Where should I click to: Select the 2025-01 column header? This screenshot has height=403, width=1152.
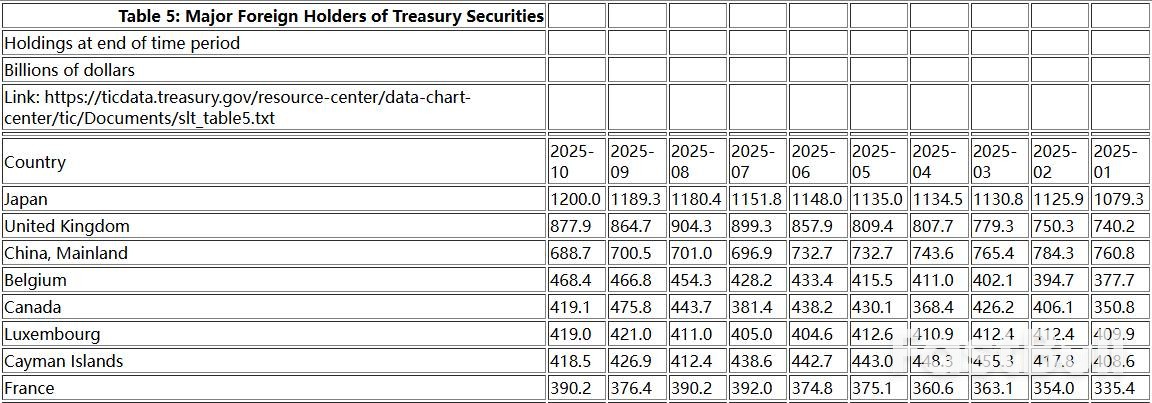1118,162
